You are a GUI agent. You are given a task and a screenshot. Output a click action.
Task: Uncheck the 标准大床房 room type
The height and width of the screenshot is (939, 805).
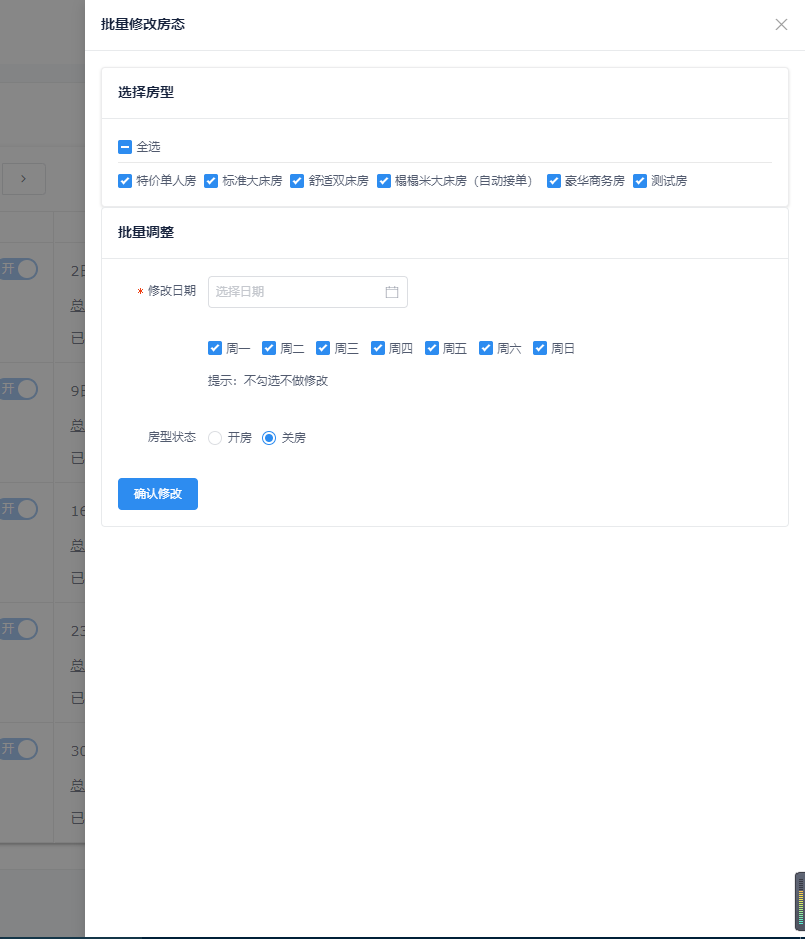(x=211, y=181)
